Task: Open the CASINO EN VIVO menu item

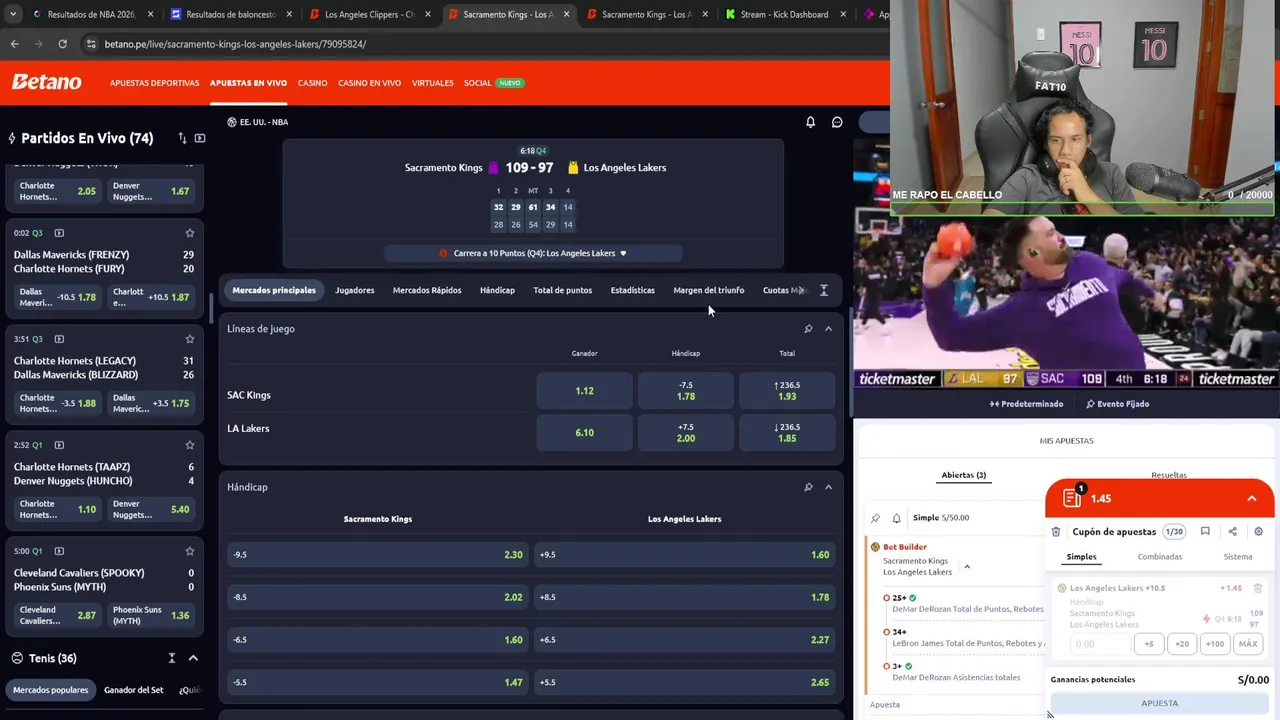Action: click(369, 83)
